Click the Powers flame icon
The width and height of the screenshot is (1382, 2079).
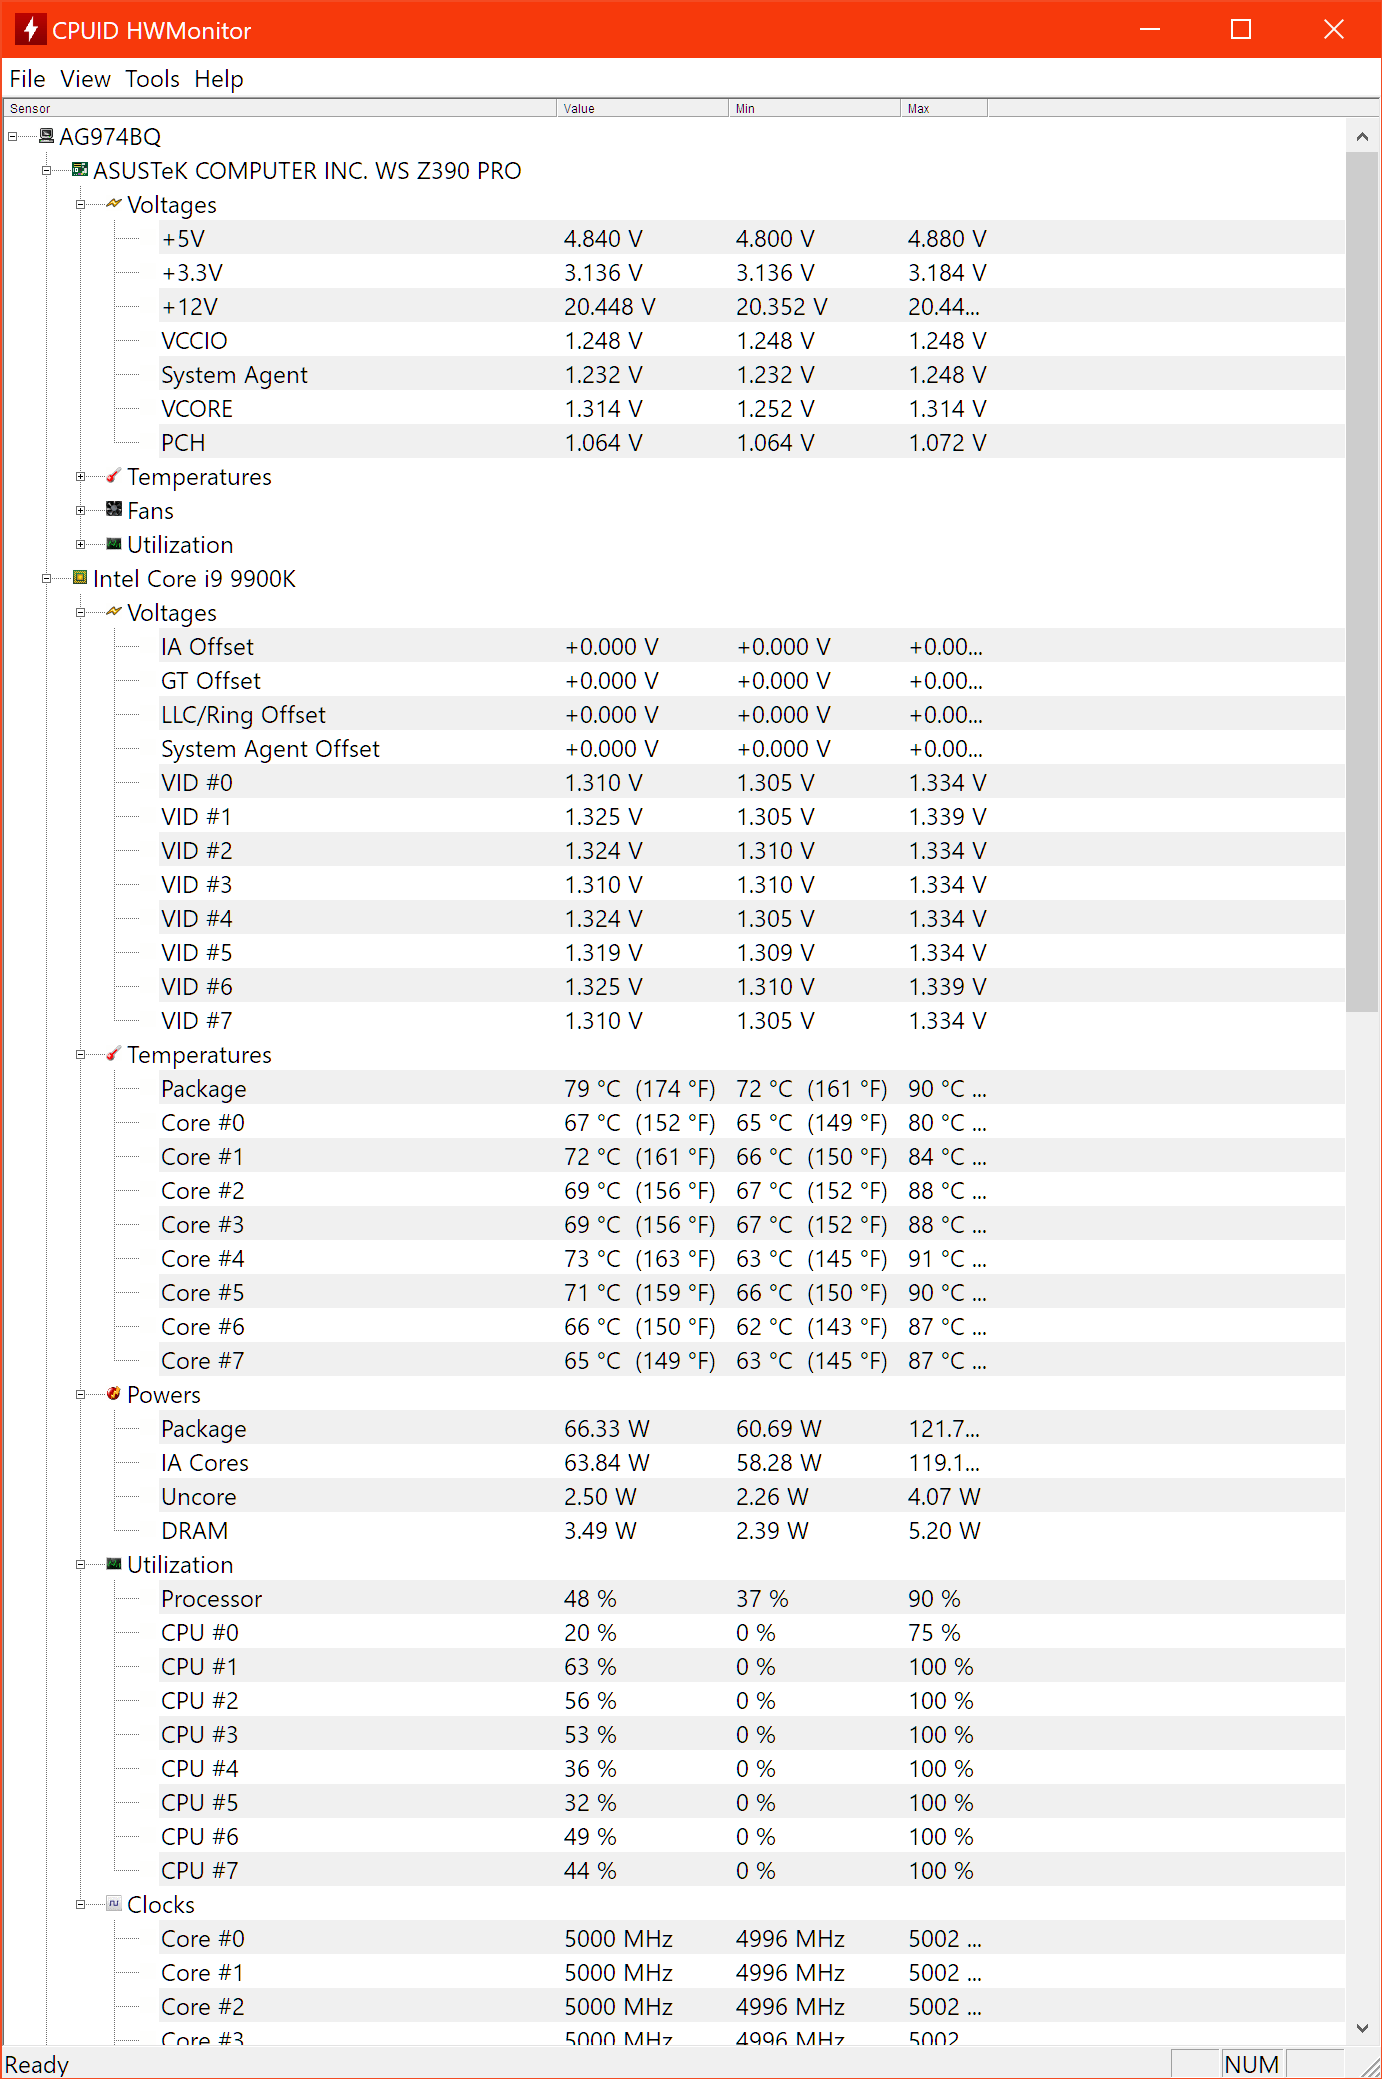pos(114,1394)
